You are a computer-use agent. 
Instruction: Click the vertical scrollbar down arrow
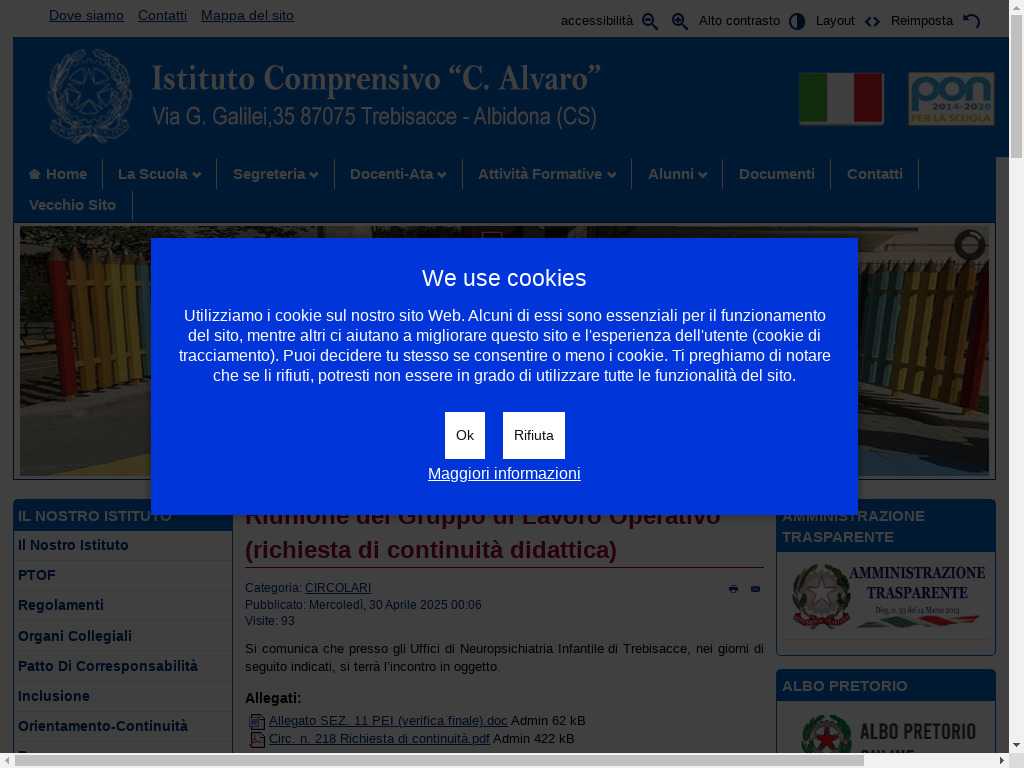(x=1017, y=745)
